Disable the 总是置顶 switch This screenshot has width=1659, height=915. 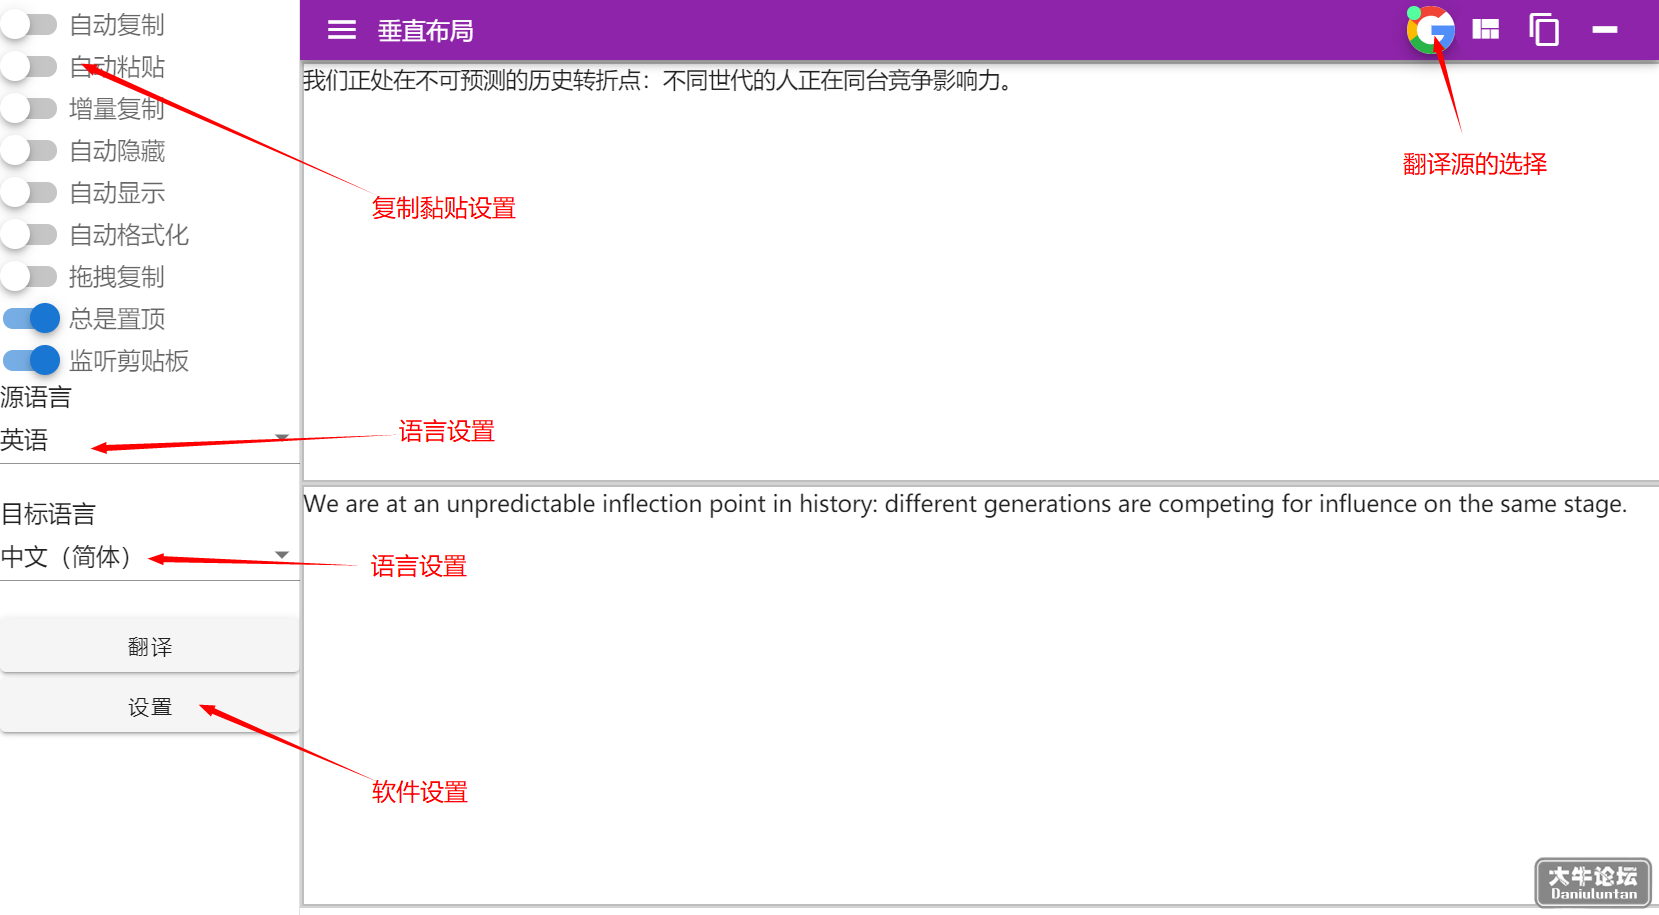coord(31,318)
